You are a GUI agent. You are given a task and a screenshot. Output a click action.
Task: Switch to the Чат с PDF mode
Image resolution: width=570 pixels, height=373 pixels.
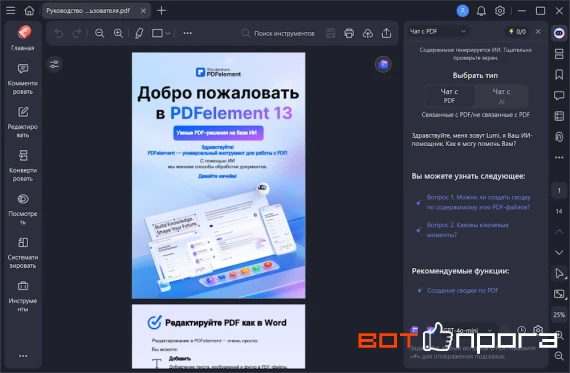(x=449, y=96)
